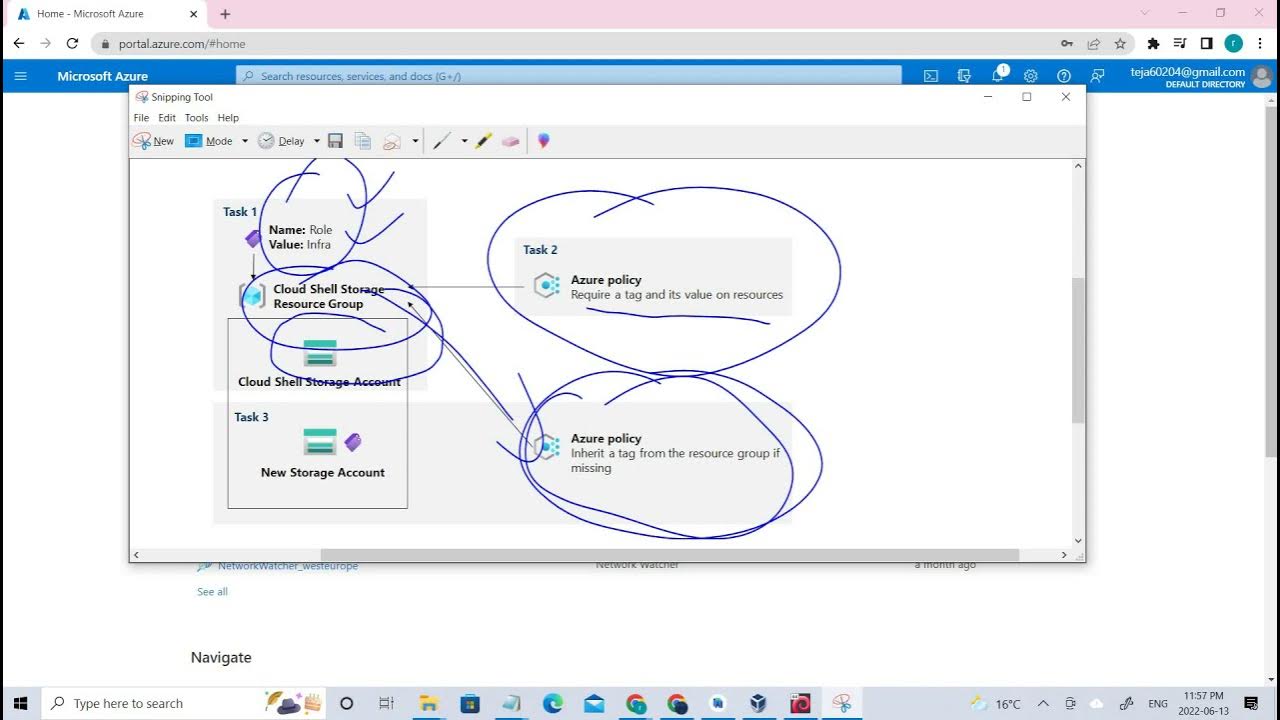Open Microsoft Edge from taskbar
The width and height of the screenshot is (1280, 720).
click(553, 703)
